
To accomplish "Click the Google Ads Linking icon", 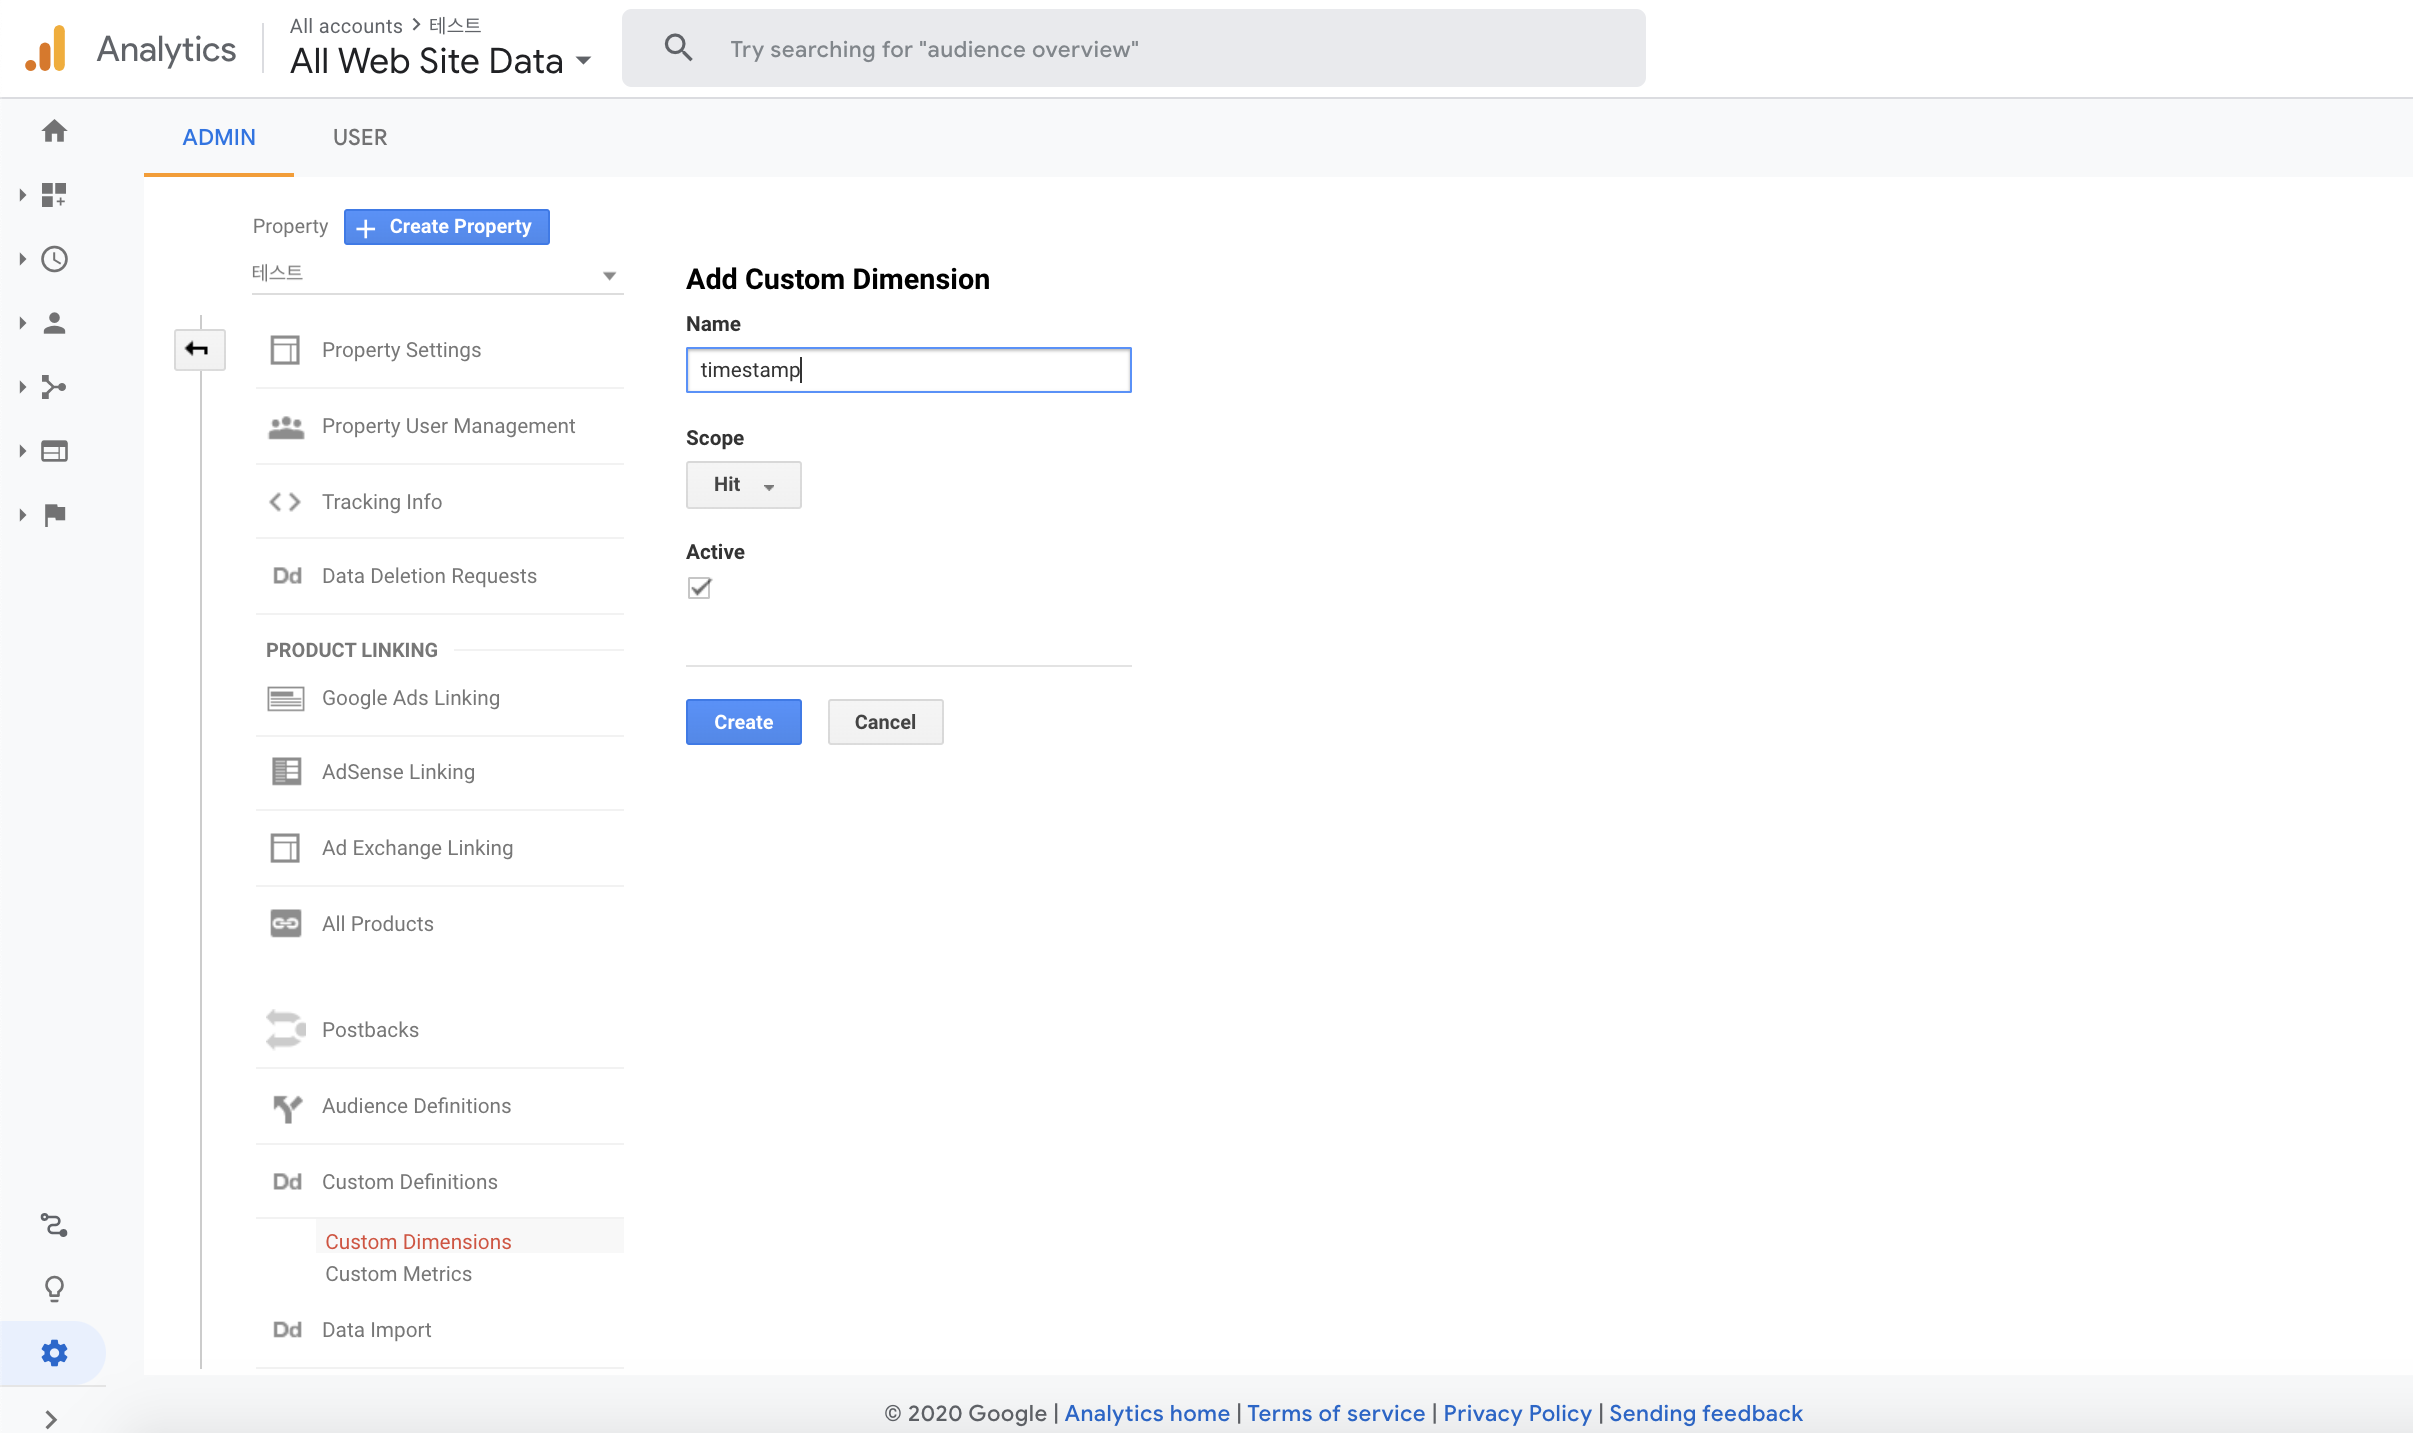I will 286,699.
